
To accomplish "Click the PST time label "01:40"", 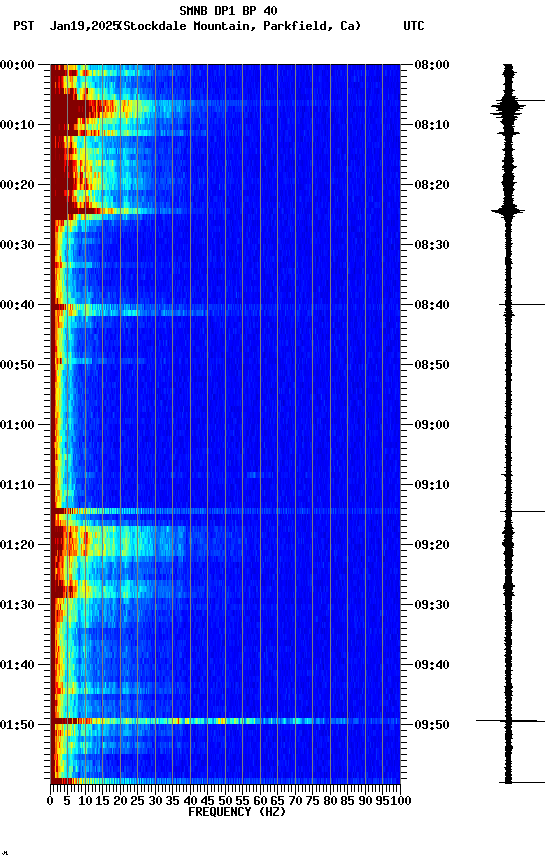I will tap(17, 665).
